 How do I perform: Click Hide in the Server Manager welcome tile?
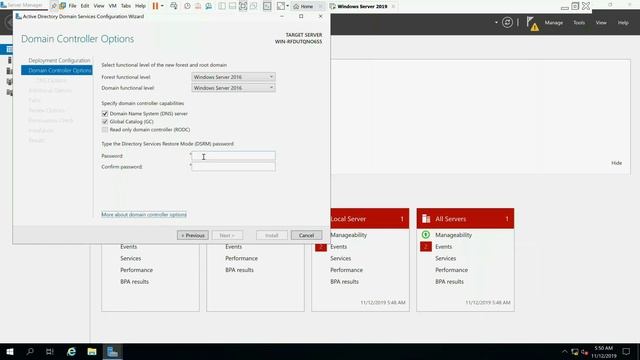(x=616, y=163)
